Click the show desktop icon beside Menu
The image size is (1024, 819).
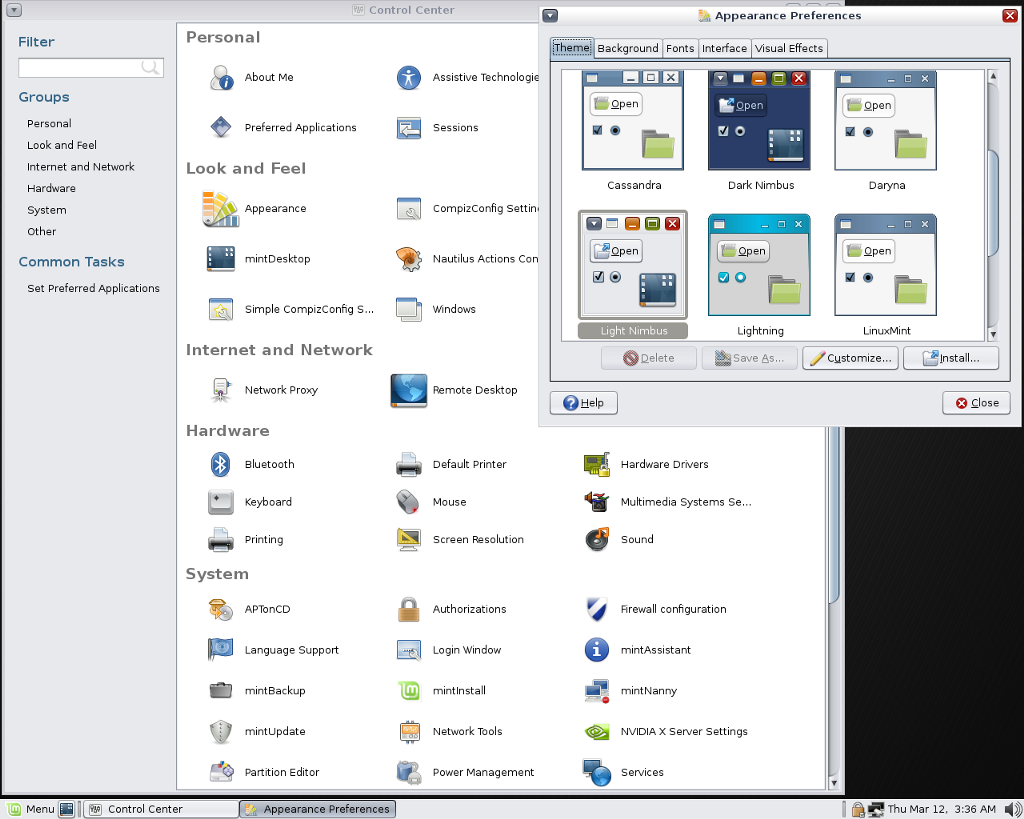(67, 809)
